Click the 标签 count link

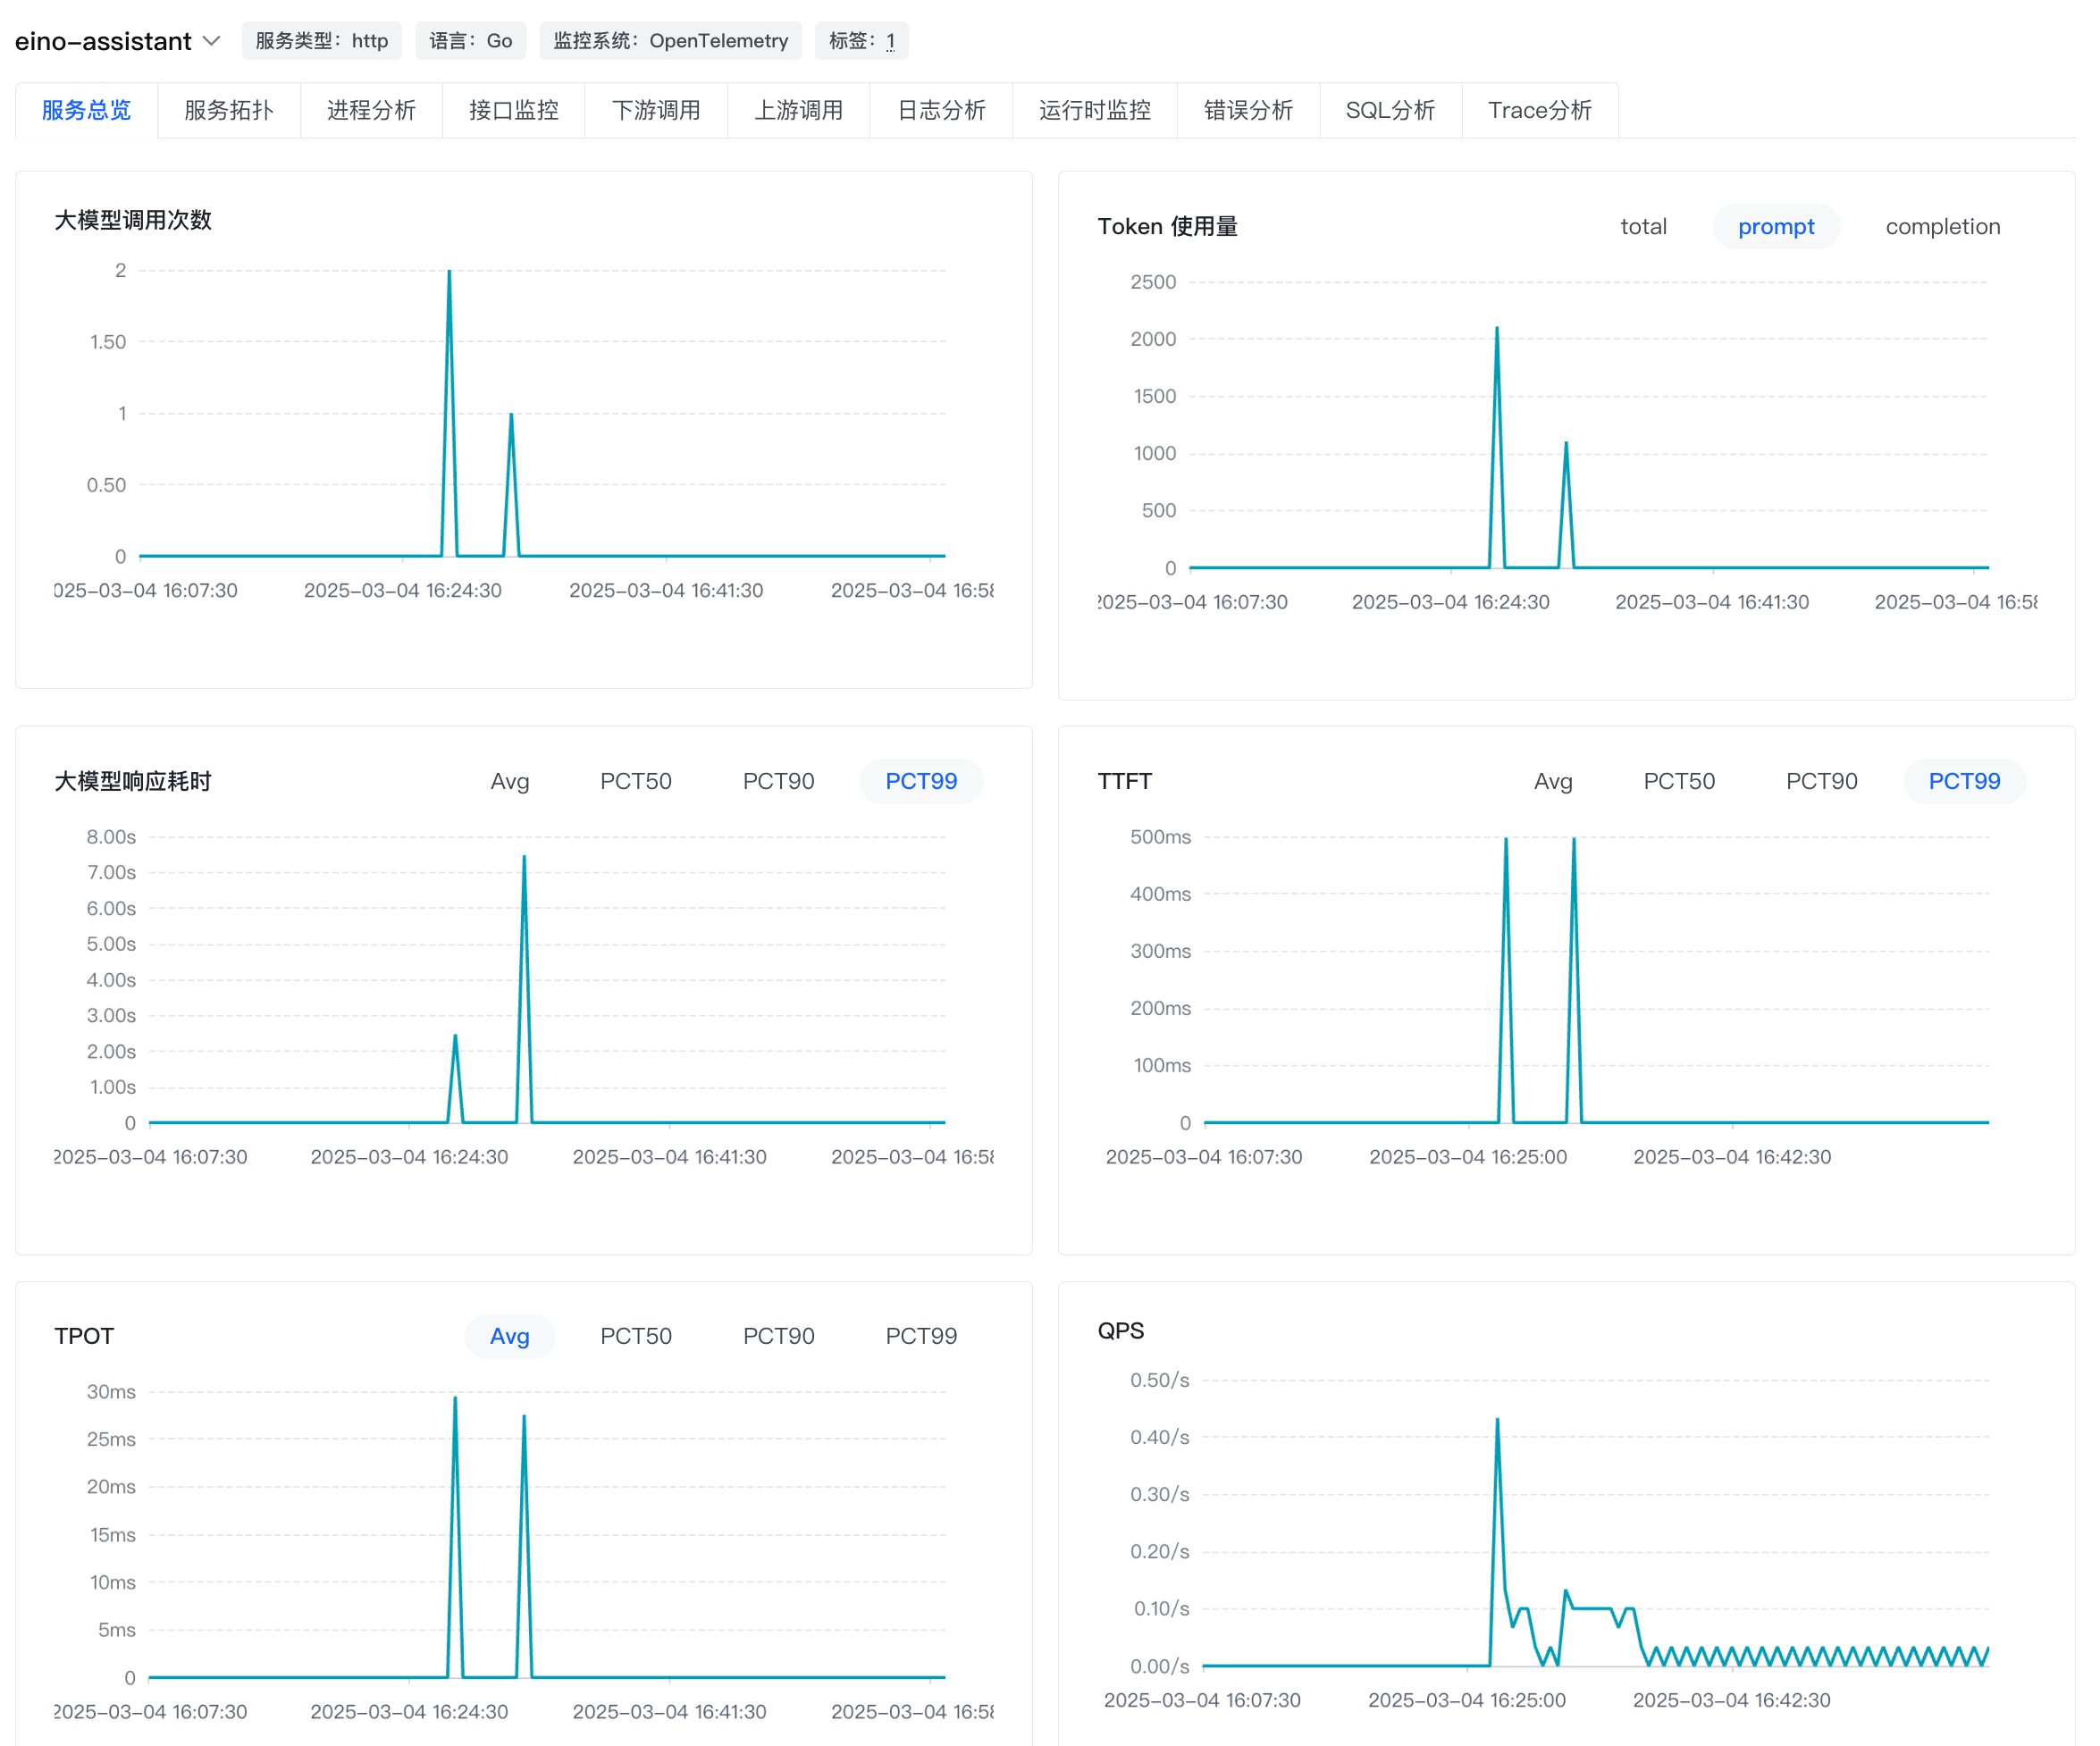[890, 41]
